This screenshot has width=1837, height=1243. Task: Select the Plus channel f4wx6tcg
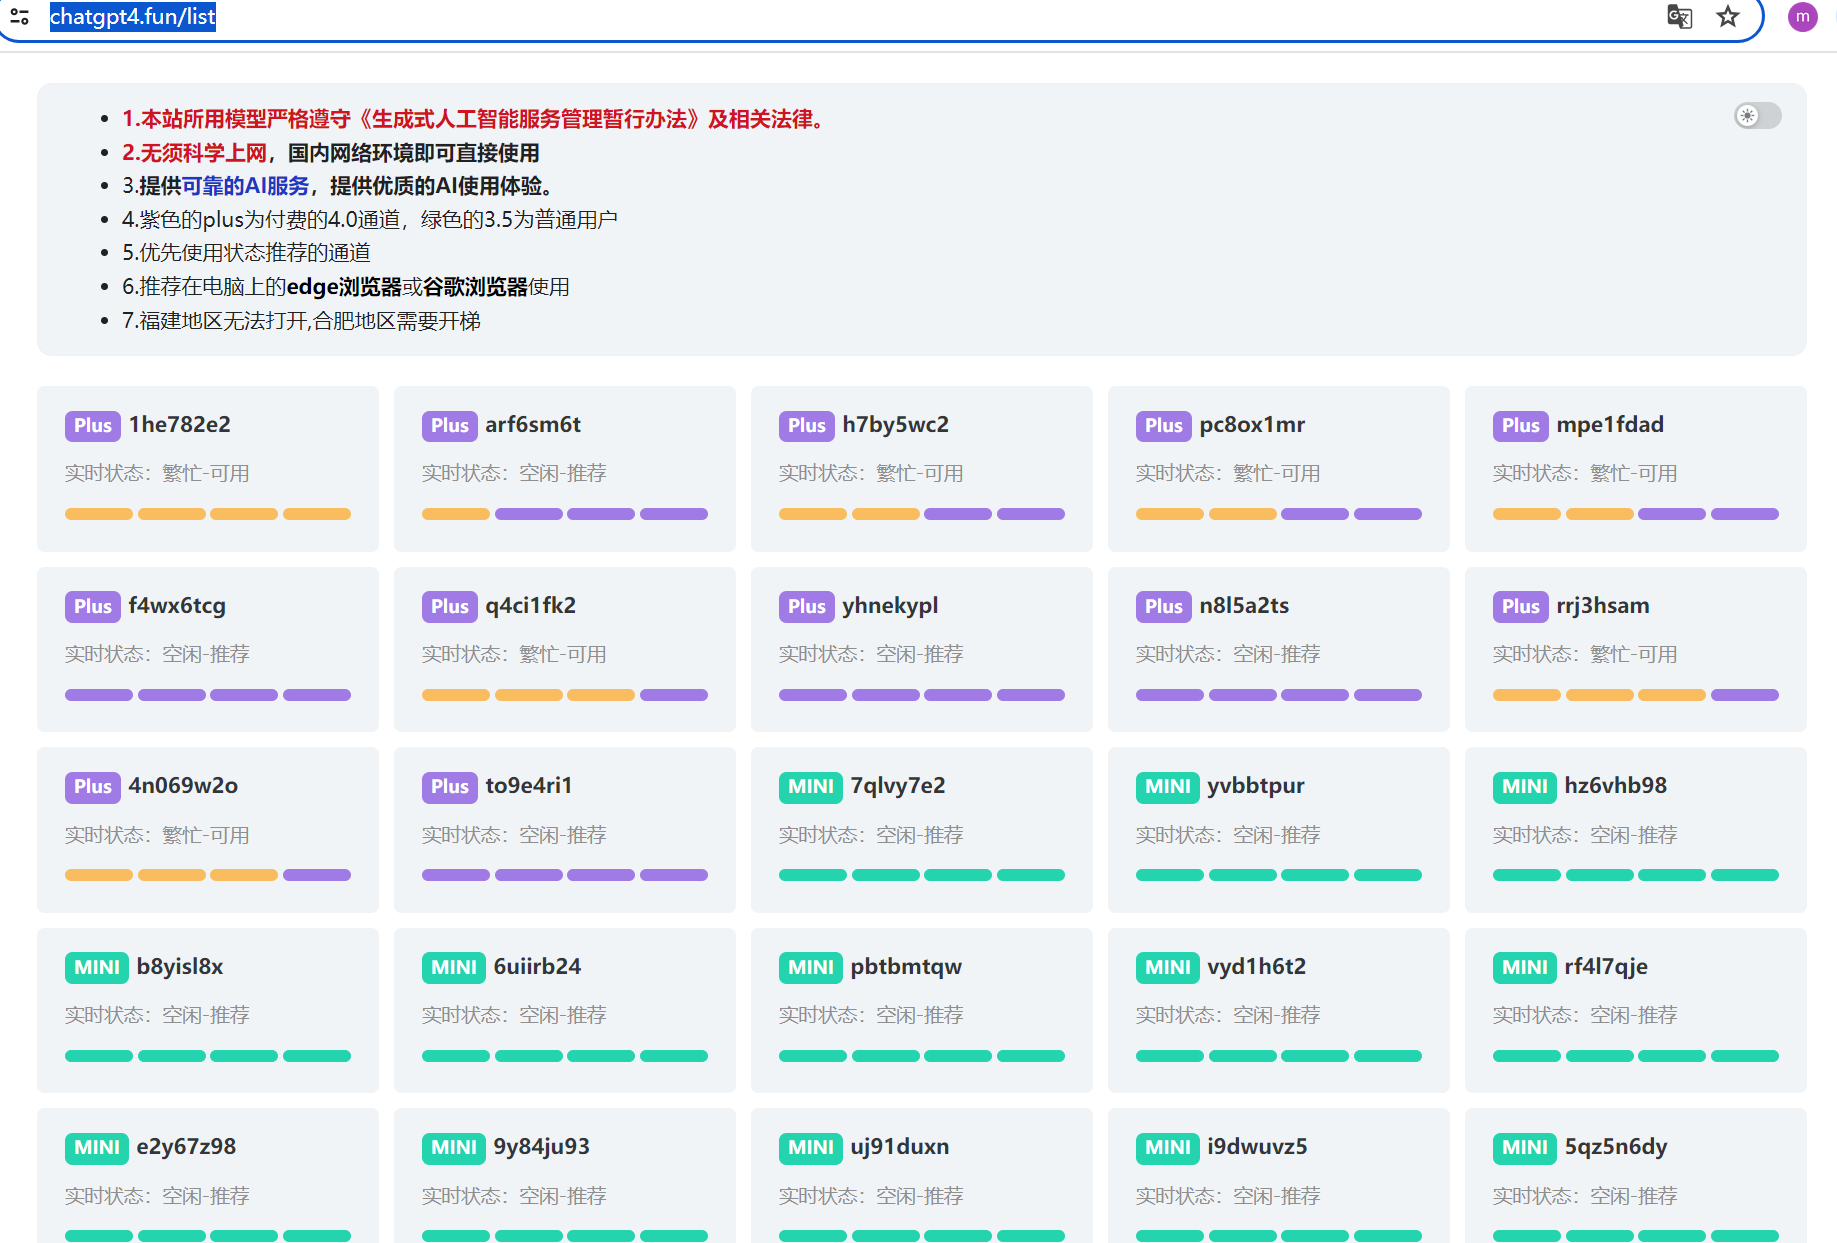[x=208, y=649]
